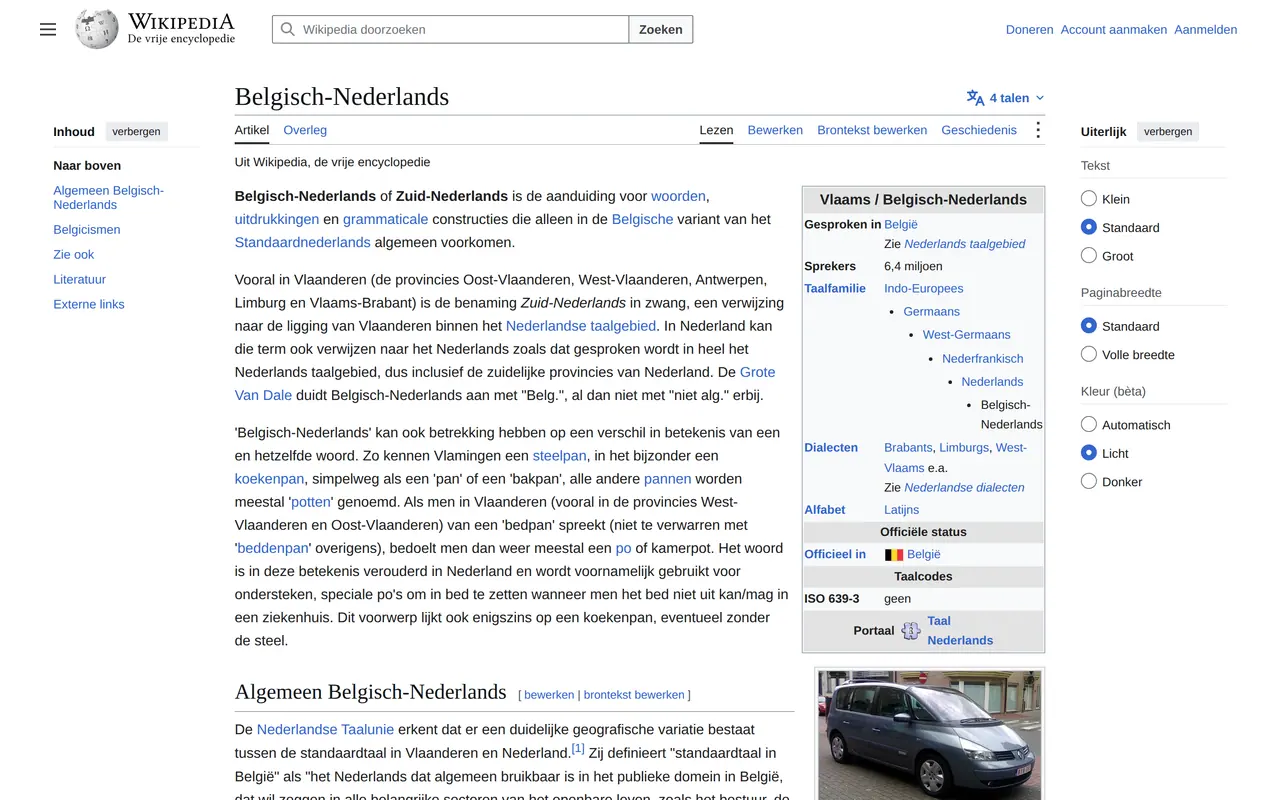Select Volle breedte page width
This screenshot has width=1280, height=800.
(x=1089, y=354)
